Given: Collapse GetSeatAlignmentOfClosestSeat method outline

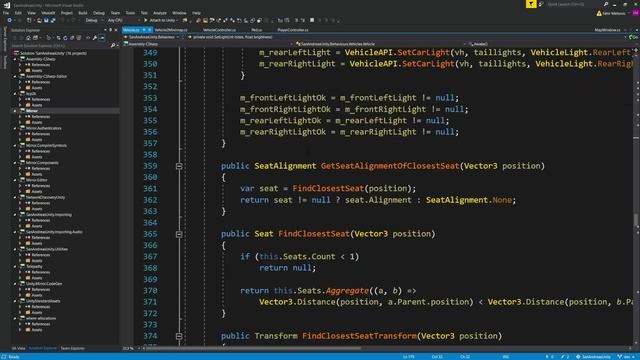Looking at the screenshot, I should [x=179, y=166].
